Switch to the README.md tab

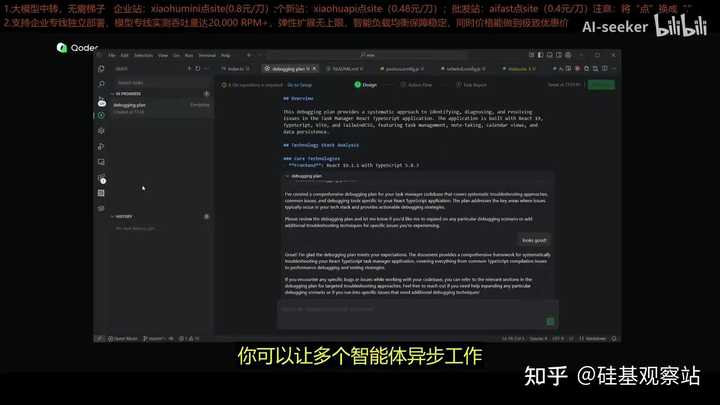346,69
